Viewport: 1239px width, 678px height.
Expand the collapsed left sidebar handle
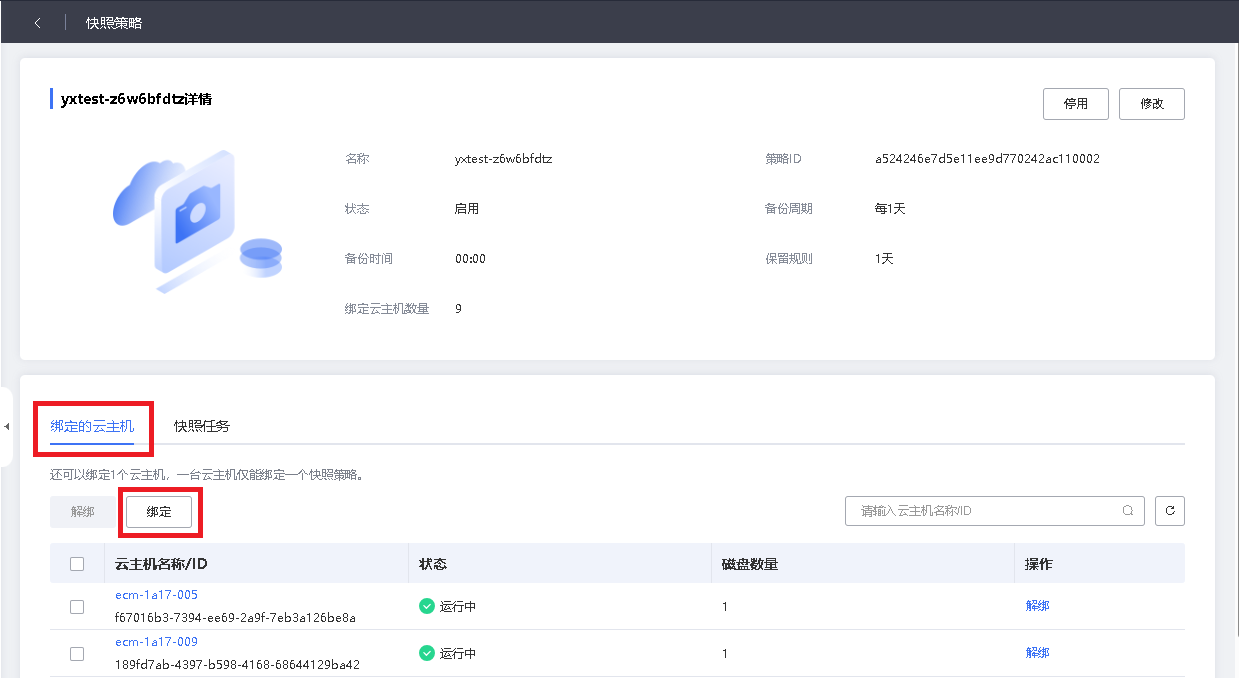click(7, 427)
